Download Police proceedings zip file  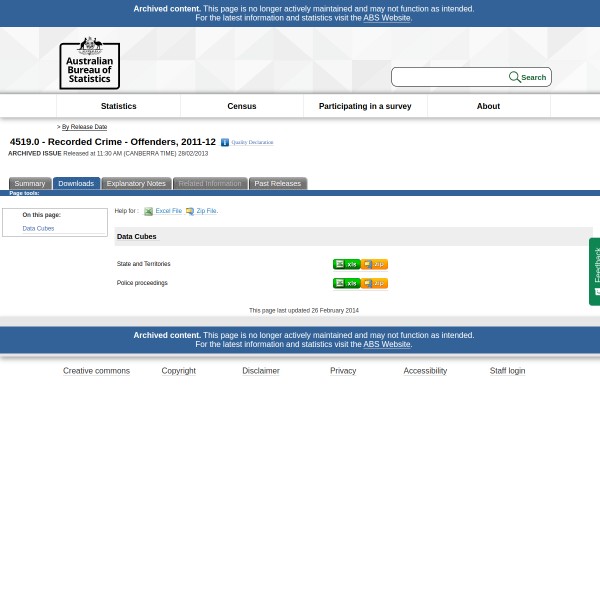pyautogui.click(x=375, y=283)
